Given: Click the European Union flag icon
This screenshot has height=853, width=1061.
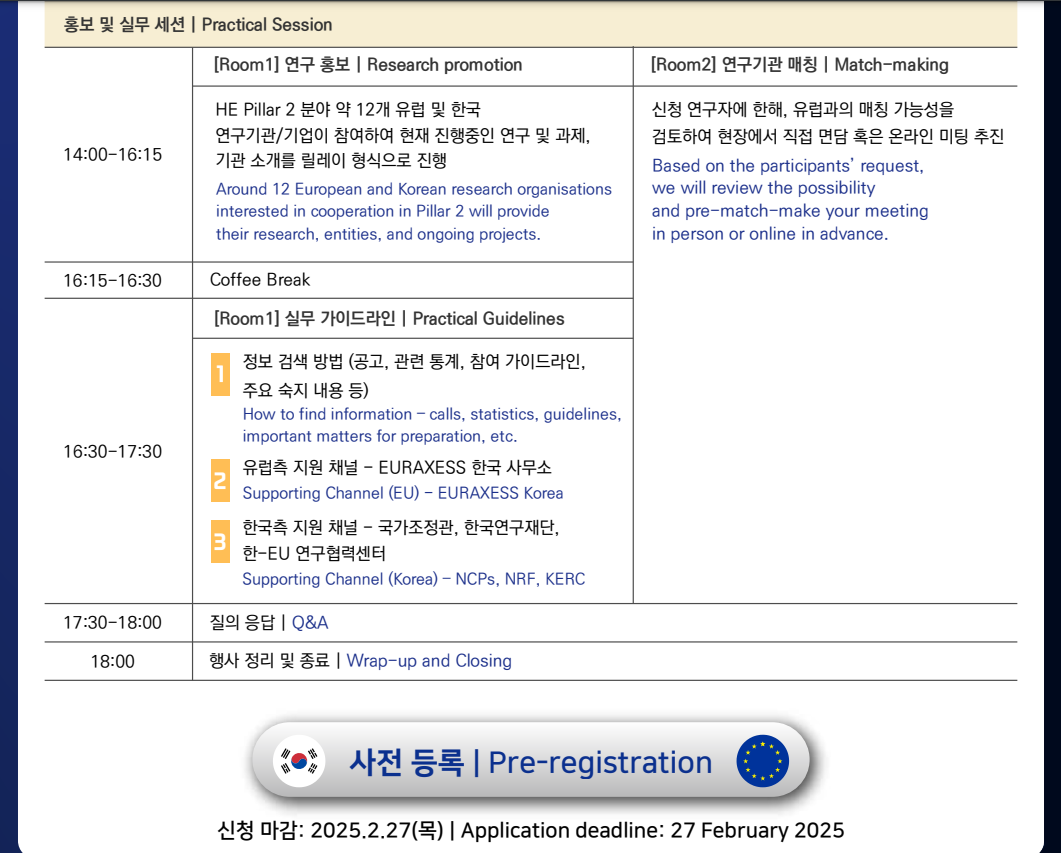Looking at the screenshot, I should pyautogui.click(x=762, y=762).
